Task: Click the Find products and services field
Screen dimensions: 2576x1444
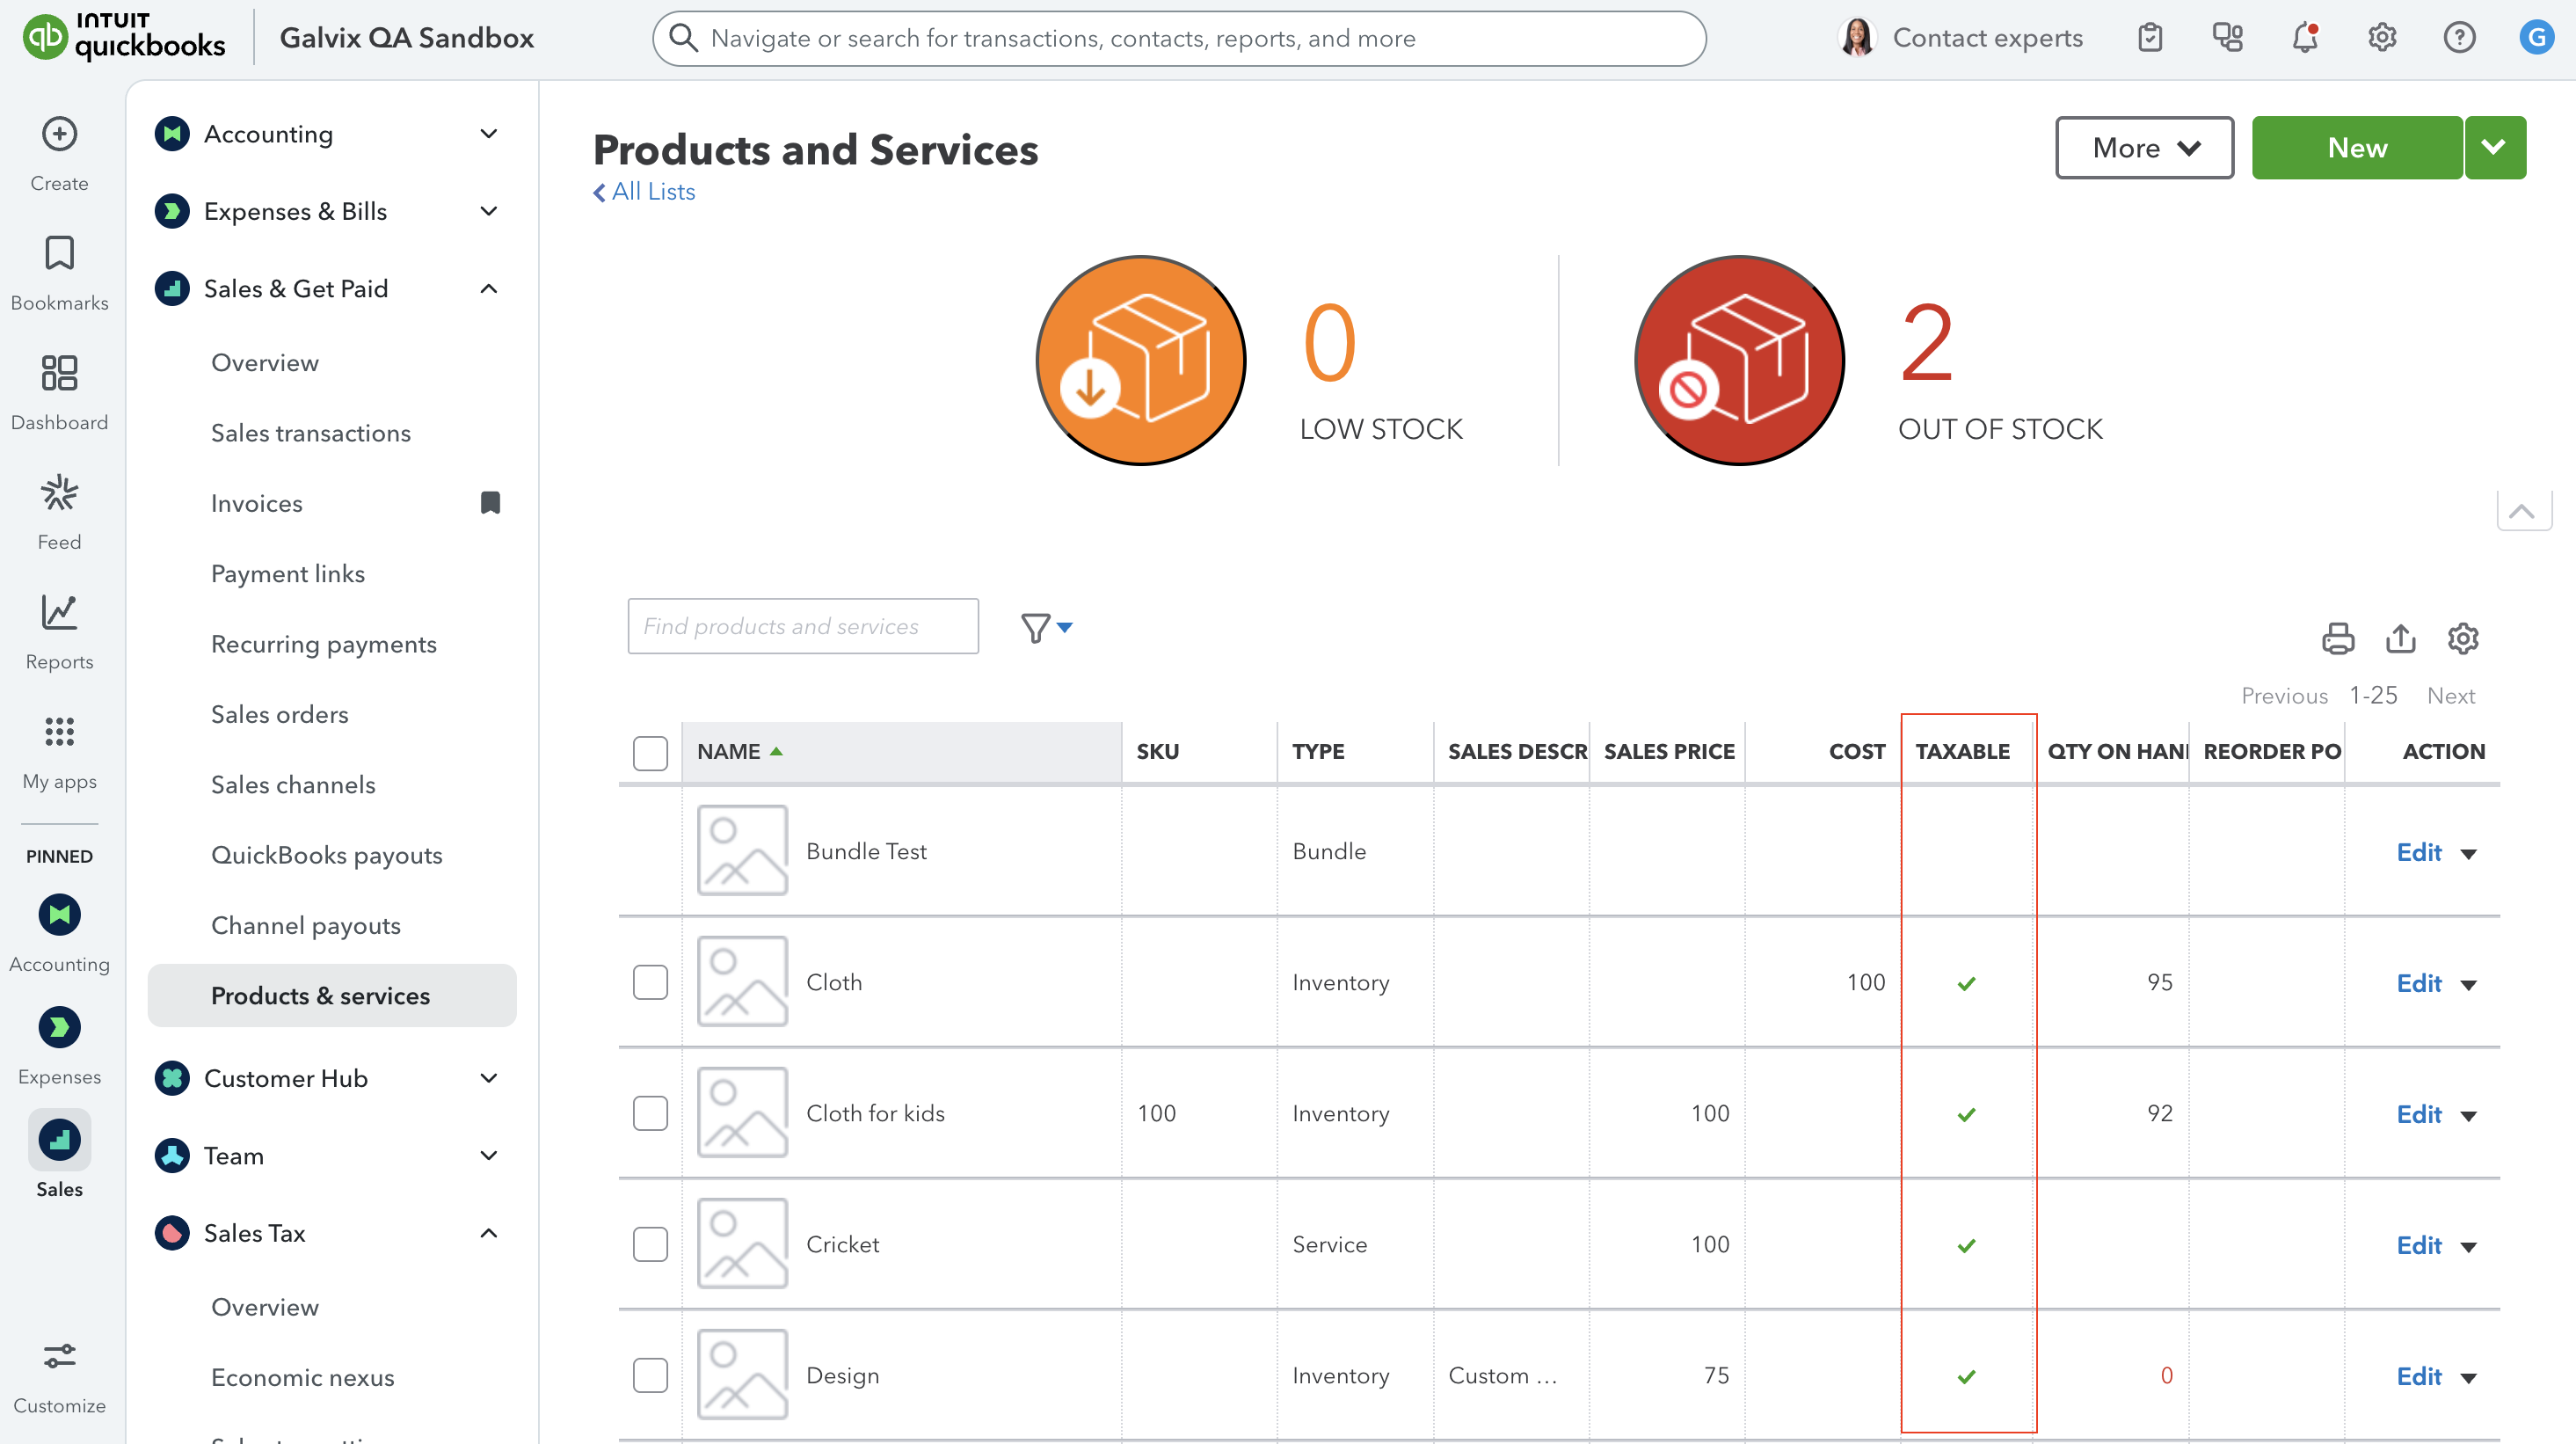Action: (x=802, y=626)
